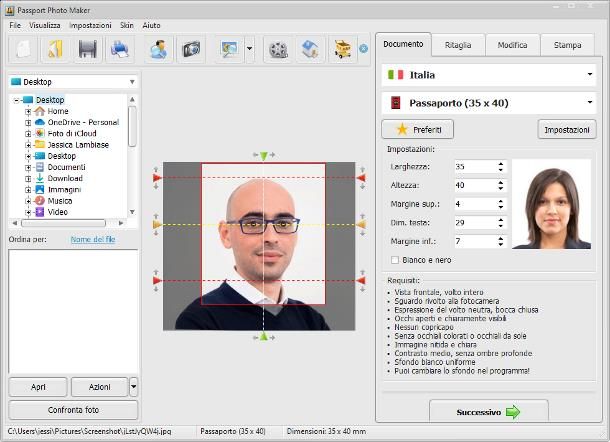The width and height of the screenshot is (610, 442).
Task: Click the red right chin line marker
Action: (361, 281)
